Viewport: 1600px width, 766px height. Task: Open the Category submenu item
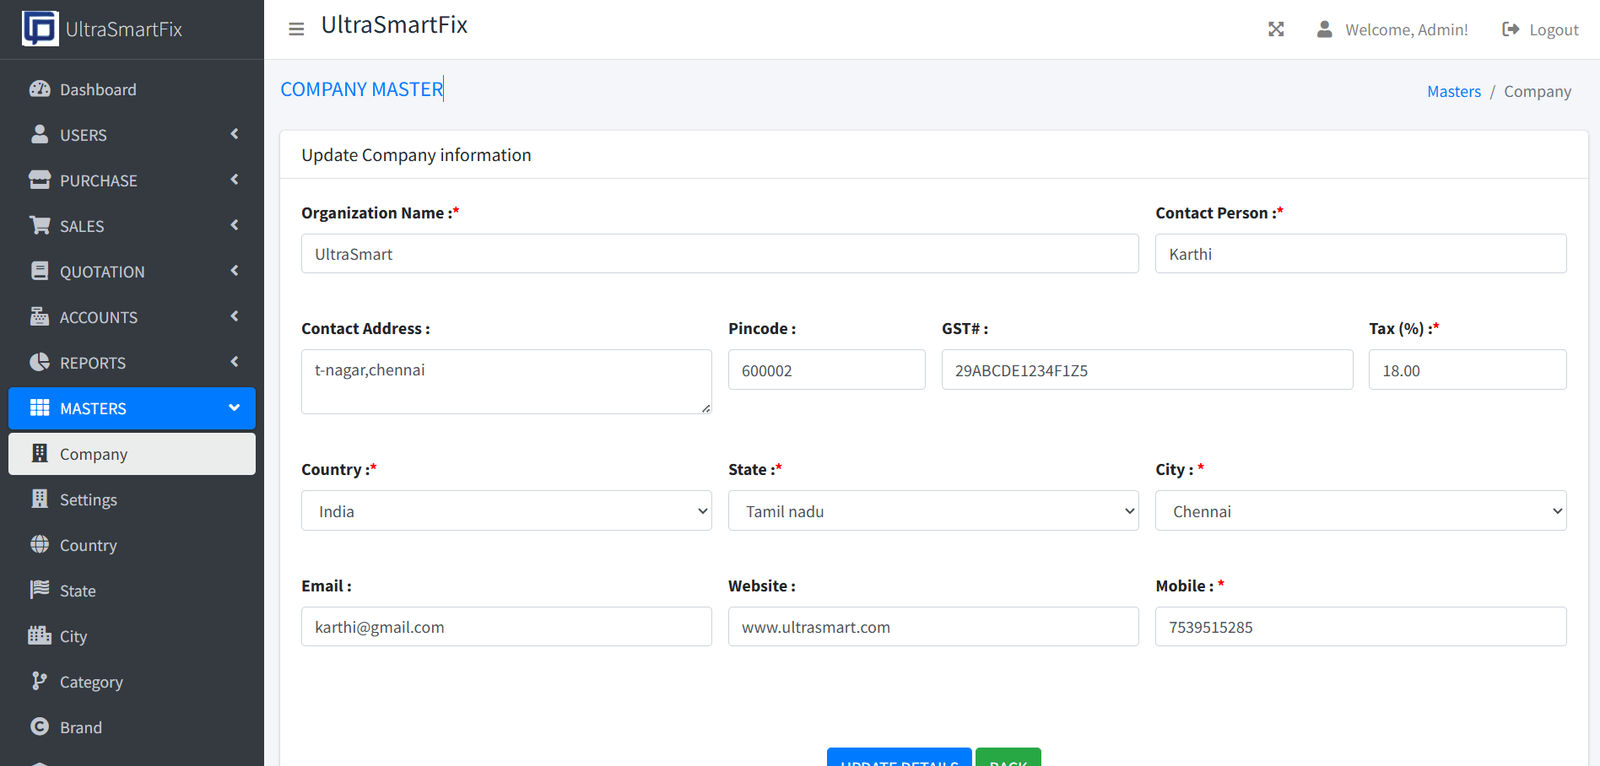click(x=132, y=682)
